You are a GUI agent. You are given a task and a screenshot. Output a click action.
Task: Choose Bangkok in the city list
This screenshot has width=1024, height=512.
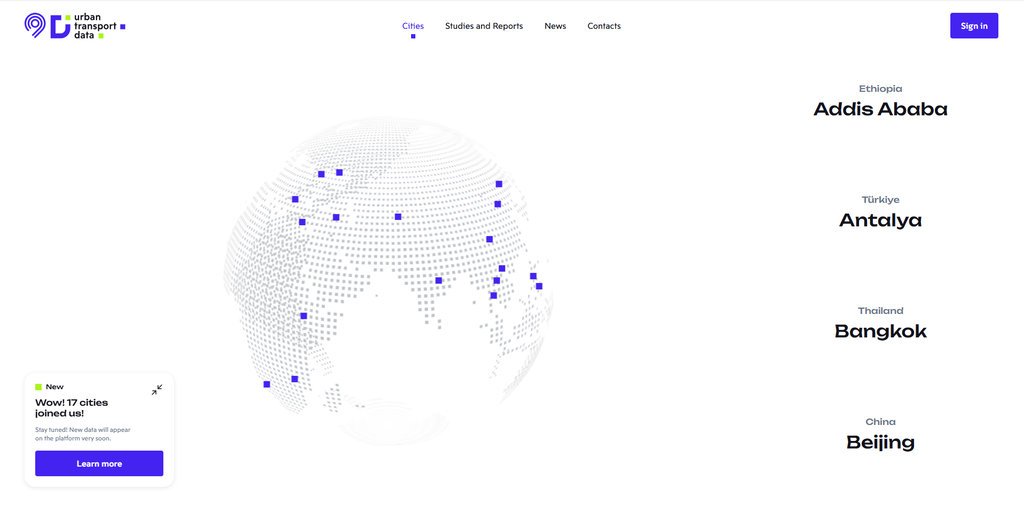pyautogui.click(x=880, y=331)
